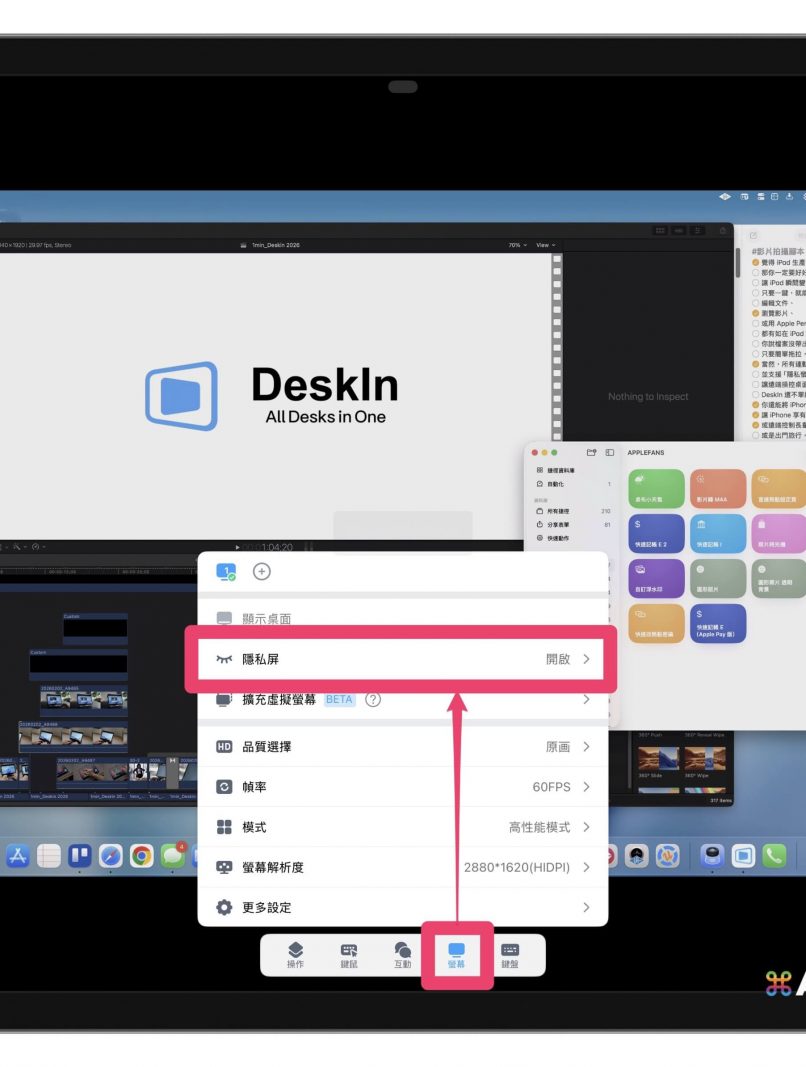806x1067 pixels.
Task: Open the 鍵盤 keyboard toolbar button
Action: click(510, 955)
